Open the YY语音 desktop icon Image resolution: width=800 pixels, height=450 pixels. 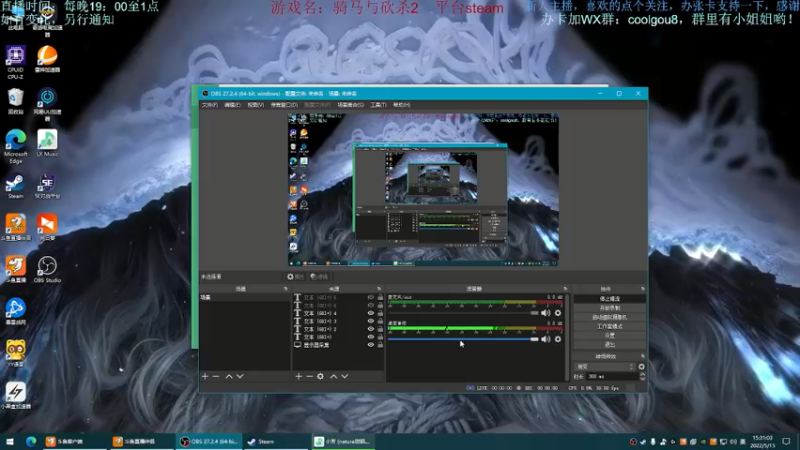[x=15, y=352]
